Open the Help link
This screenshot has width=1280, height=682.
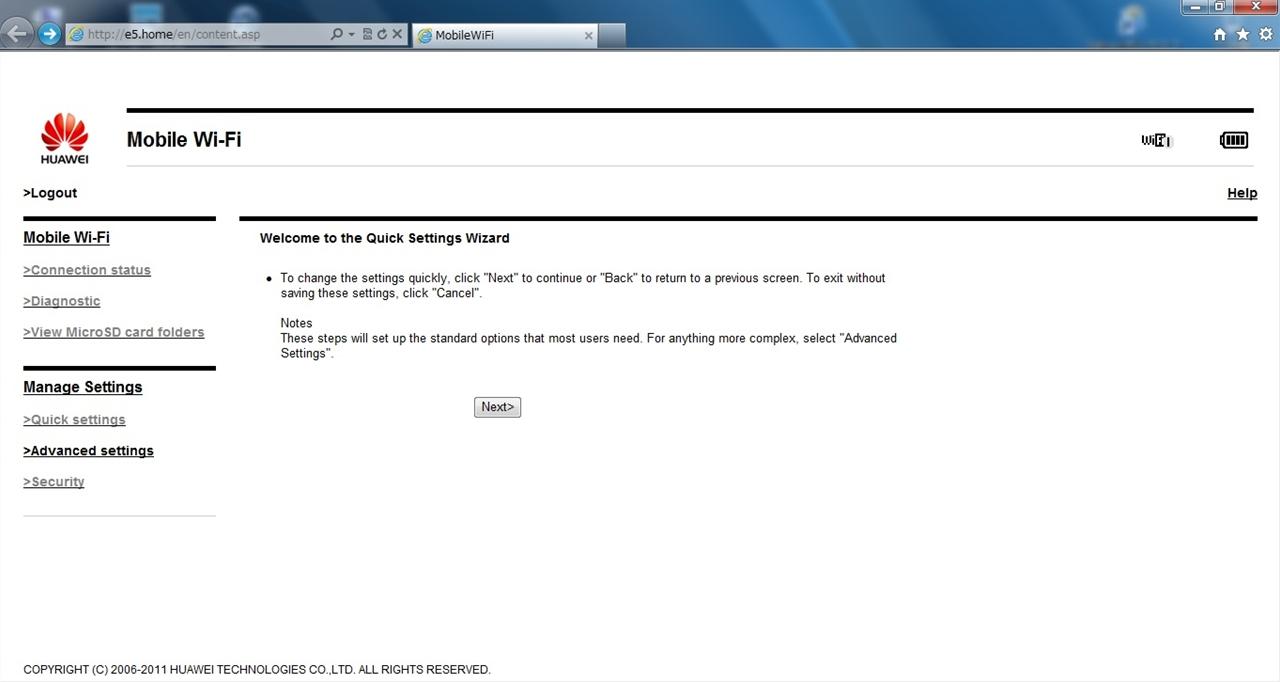[1242, 193]
